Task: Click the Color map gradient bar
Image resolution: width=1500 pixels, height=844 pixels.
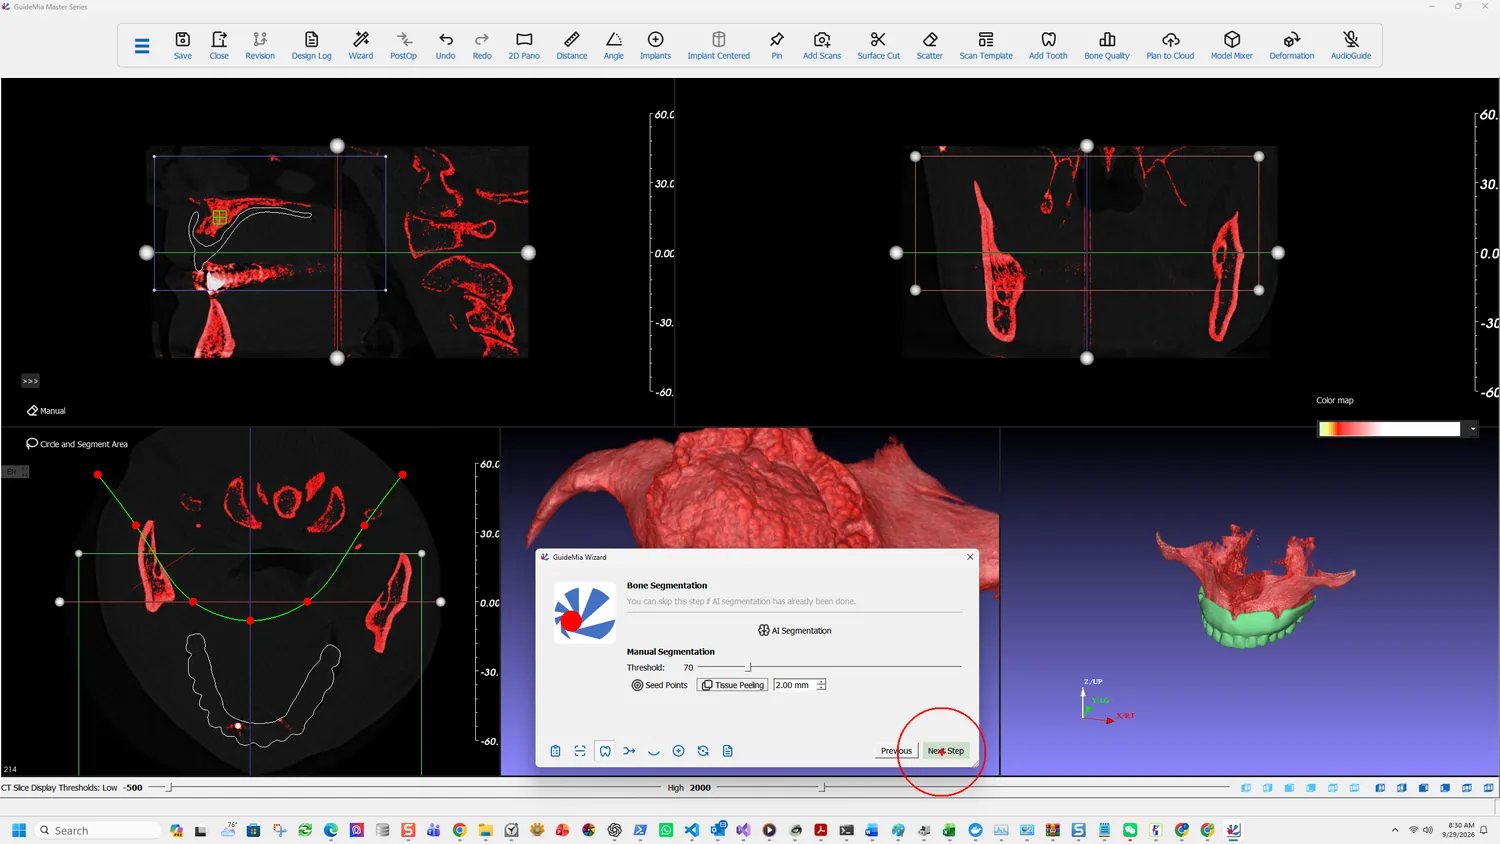Action: pyautogui.click(x=1390, y=429)
